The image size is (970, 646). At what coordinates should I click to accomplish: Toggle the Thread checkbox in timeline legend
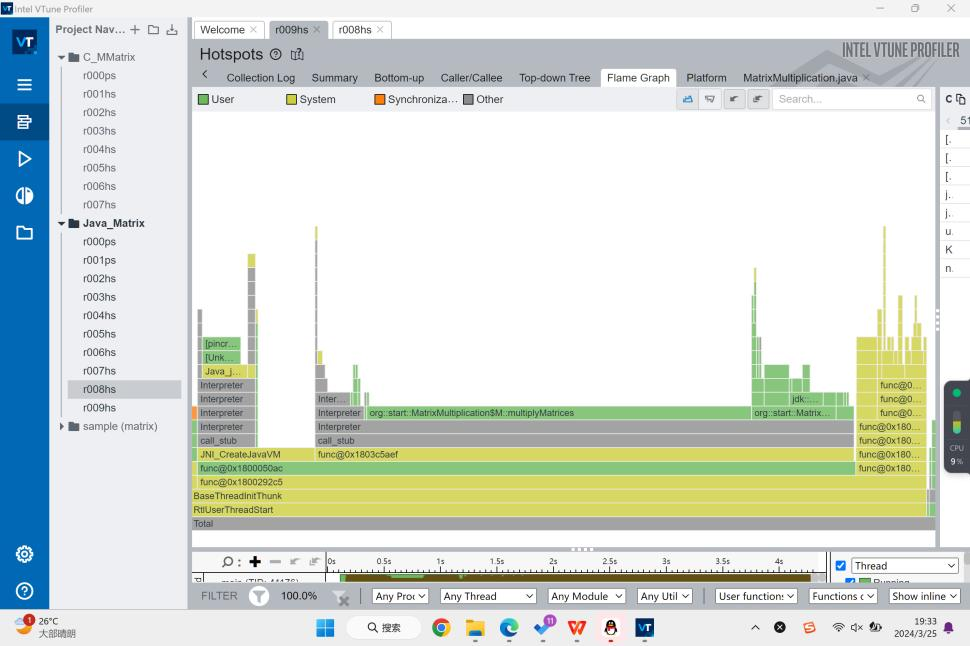(x=841, y=566)
